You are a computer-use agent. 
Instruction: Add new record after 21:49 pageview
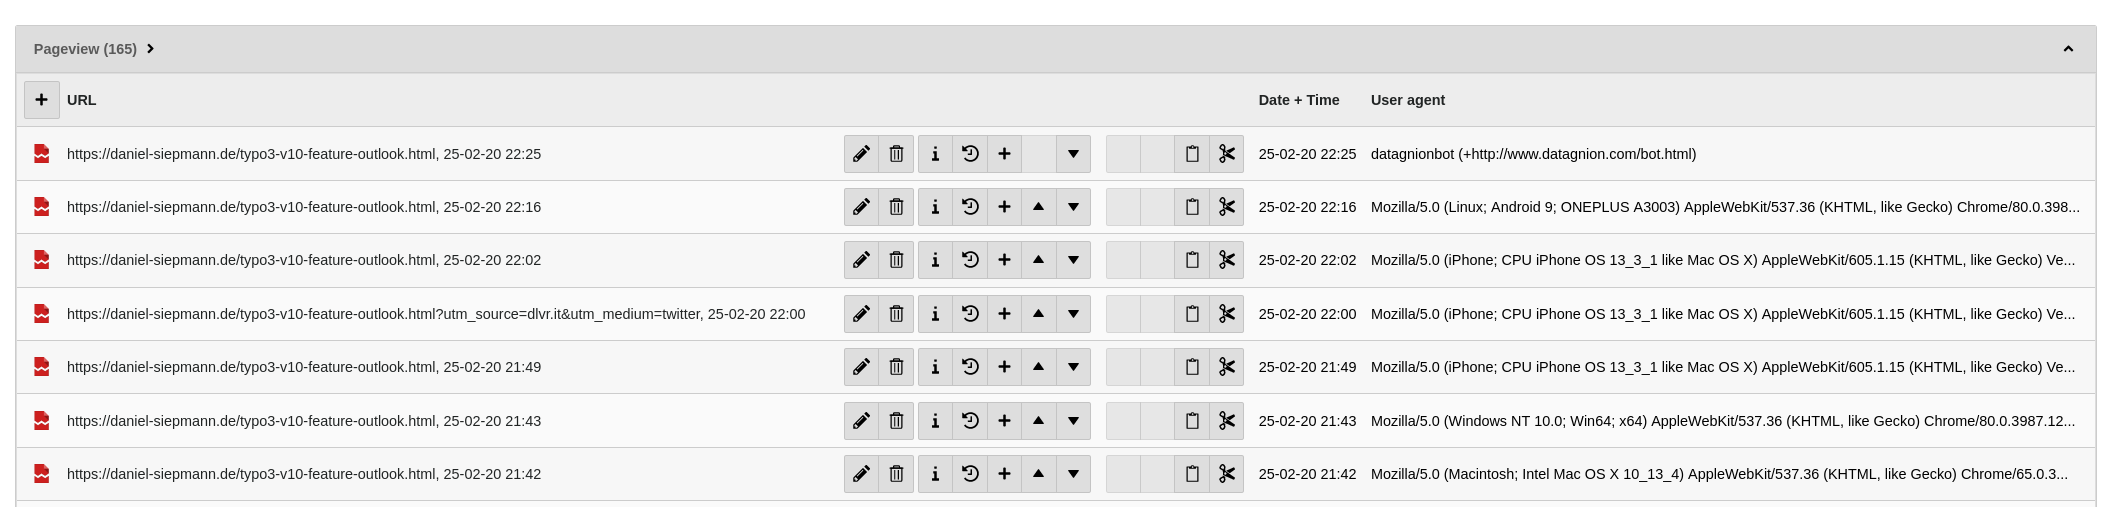(x=1004, y=367)
